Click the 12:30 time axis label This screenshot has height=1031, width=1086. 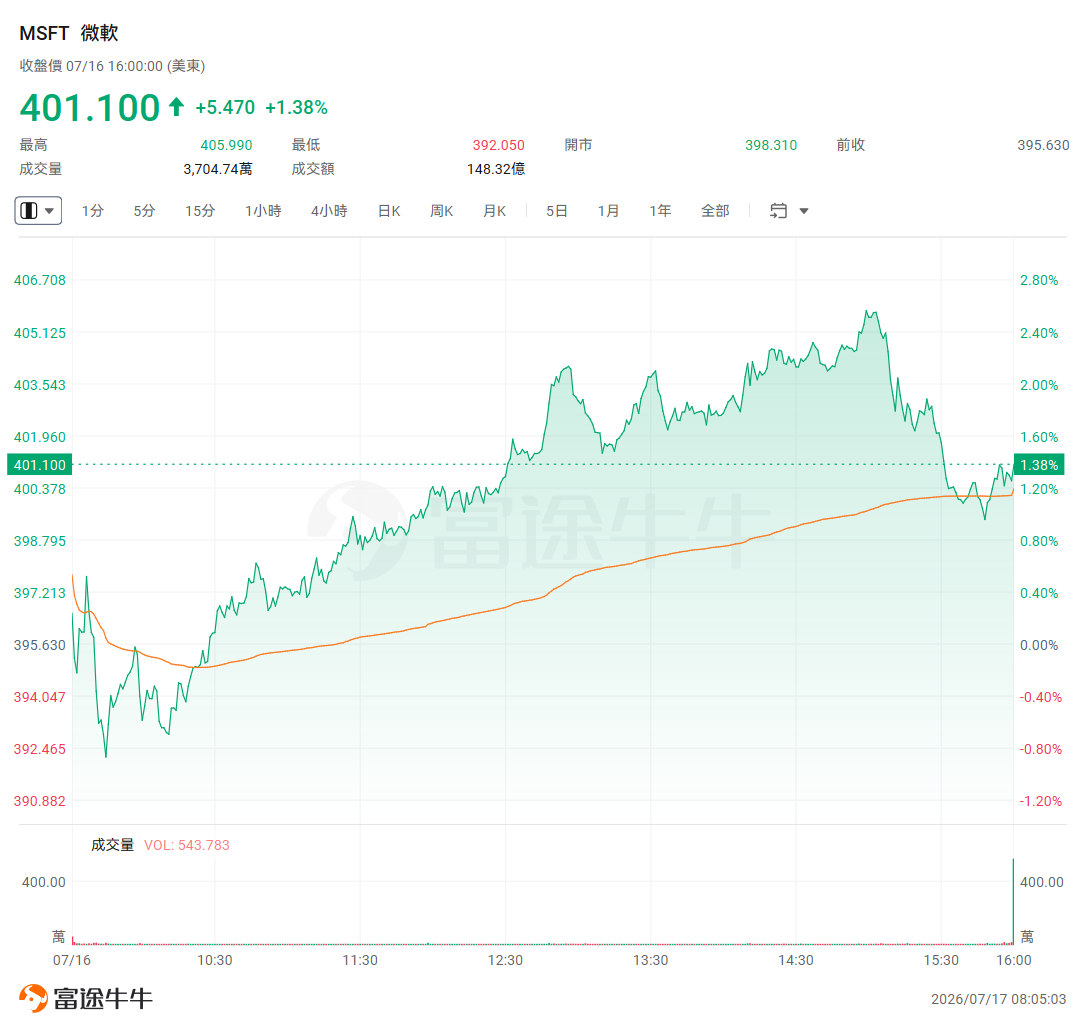[x=505, y=960]
